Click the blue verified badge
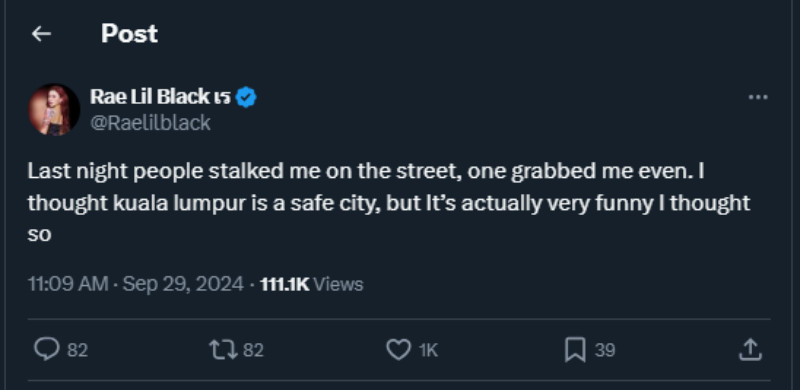The image size is (800, 390). [x=246, y=97]
